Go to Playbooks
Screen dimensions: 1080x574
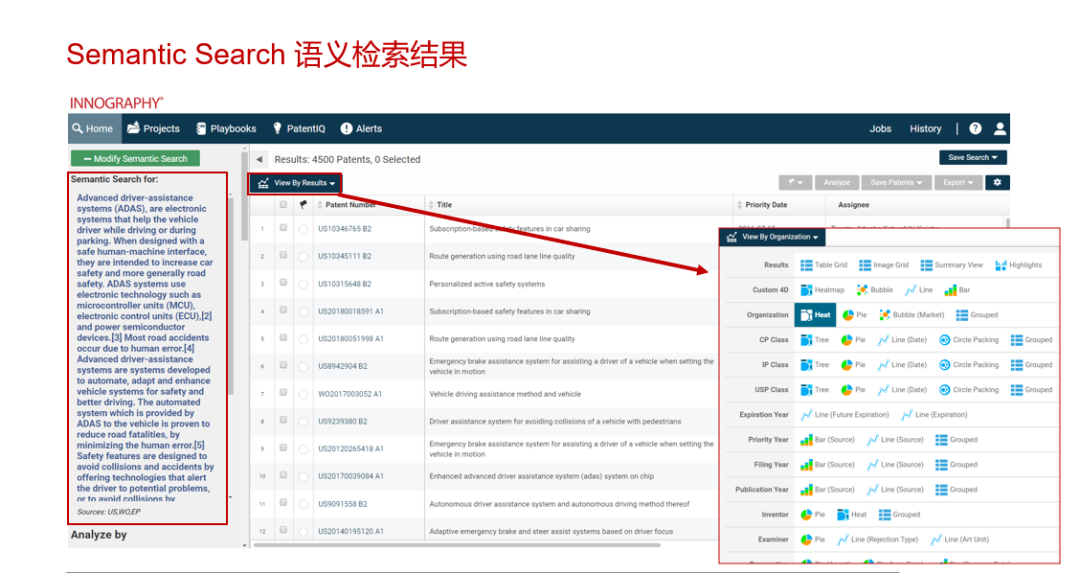click(x=226, y=129)
